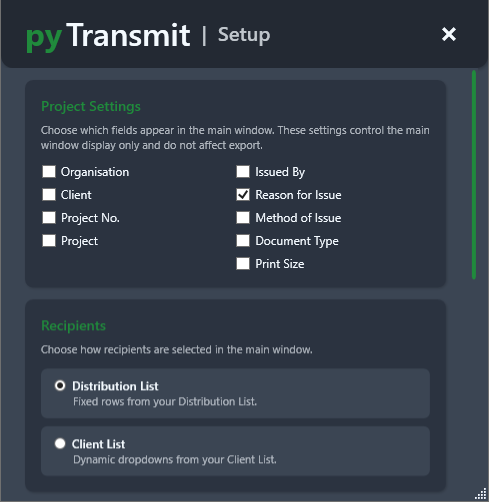Click the pyTransmit logo in the header
The image size is (489, 502).
(x=108, y=36)
